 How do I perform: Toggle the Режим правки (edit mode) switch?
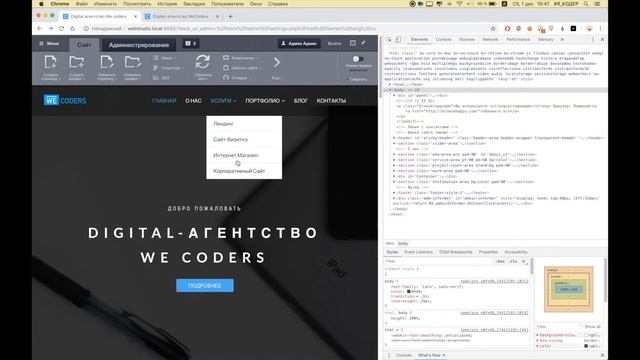358,59
